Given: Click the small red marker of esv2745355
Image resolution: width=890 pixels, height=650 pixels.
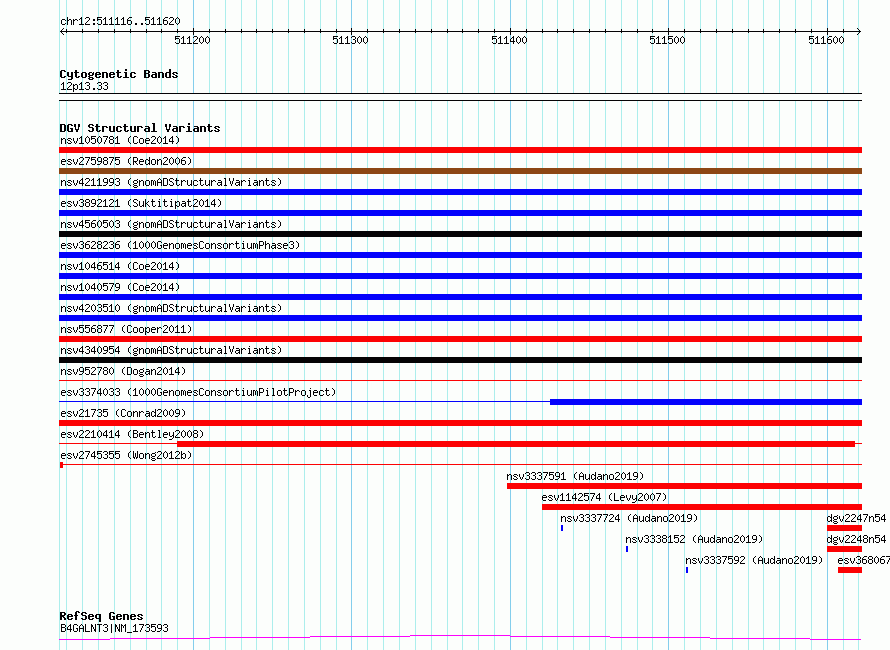Looking at the screenshot, I should point(61,465).
